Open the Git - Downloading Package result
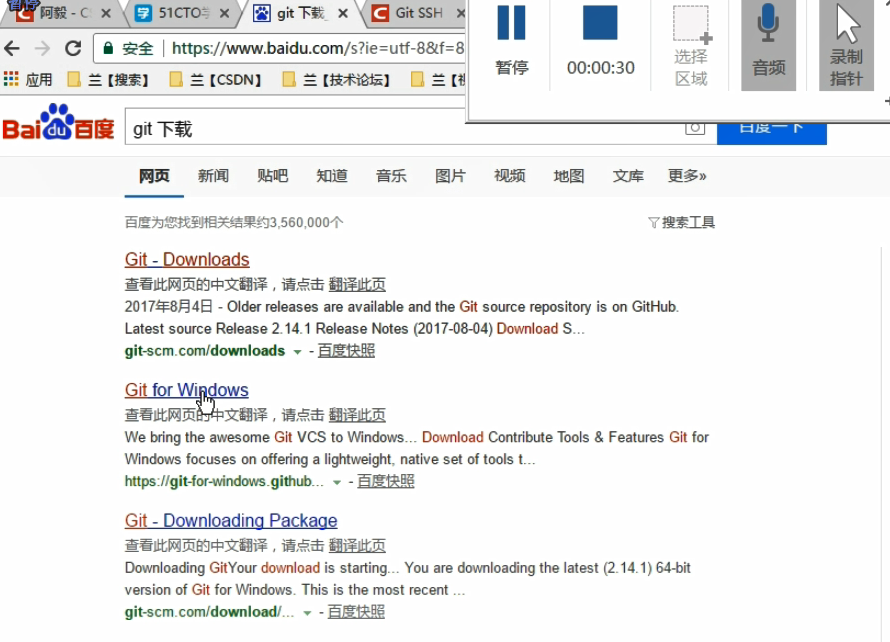Screen dimensions: 890x642 tap(231, 521)
